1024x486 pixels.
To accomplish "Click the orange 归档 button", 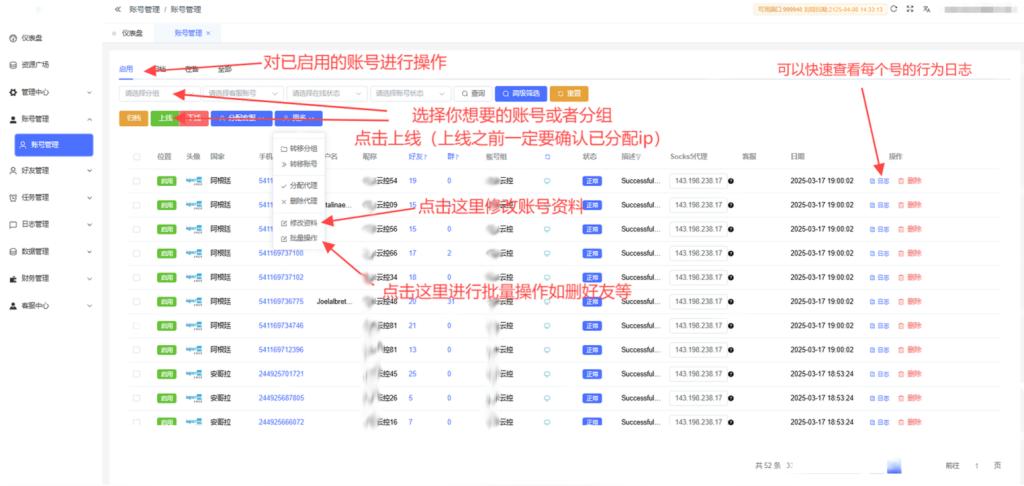I will tap(133, 118).
